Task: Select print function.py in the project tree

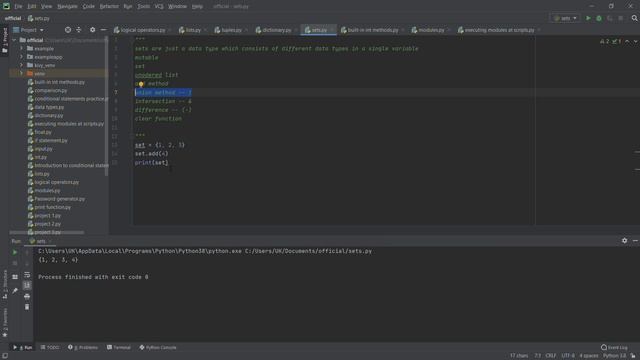Action: click(52, 207)
